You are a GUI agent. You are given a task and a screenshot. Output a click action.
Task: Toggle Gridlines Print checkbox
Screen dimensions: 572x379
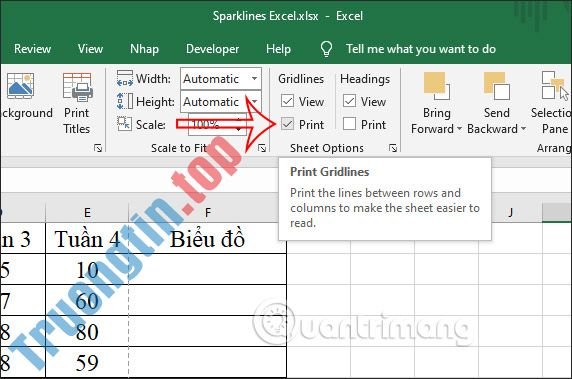[287, 124]
